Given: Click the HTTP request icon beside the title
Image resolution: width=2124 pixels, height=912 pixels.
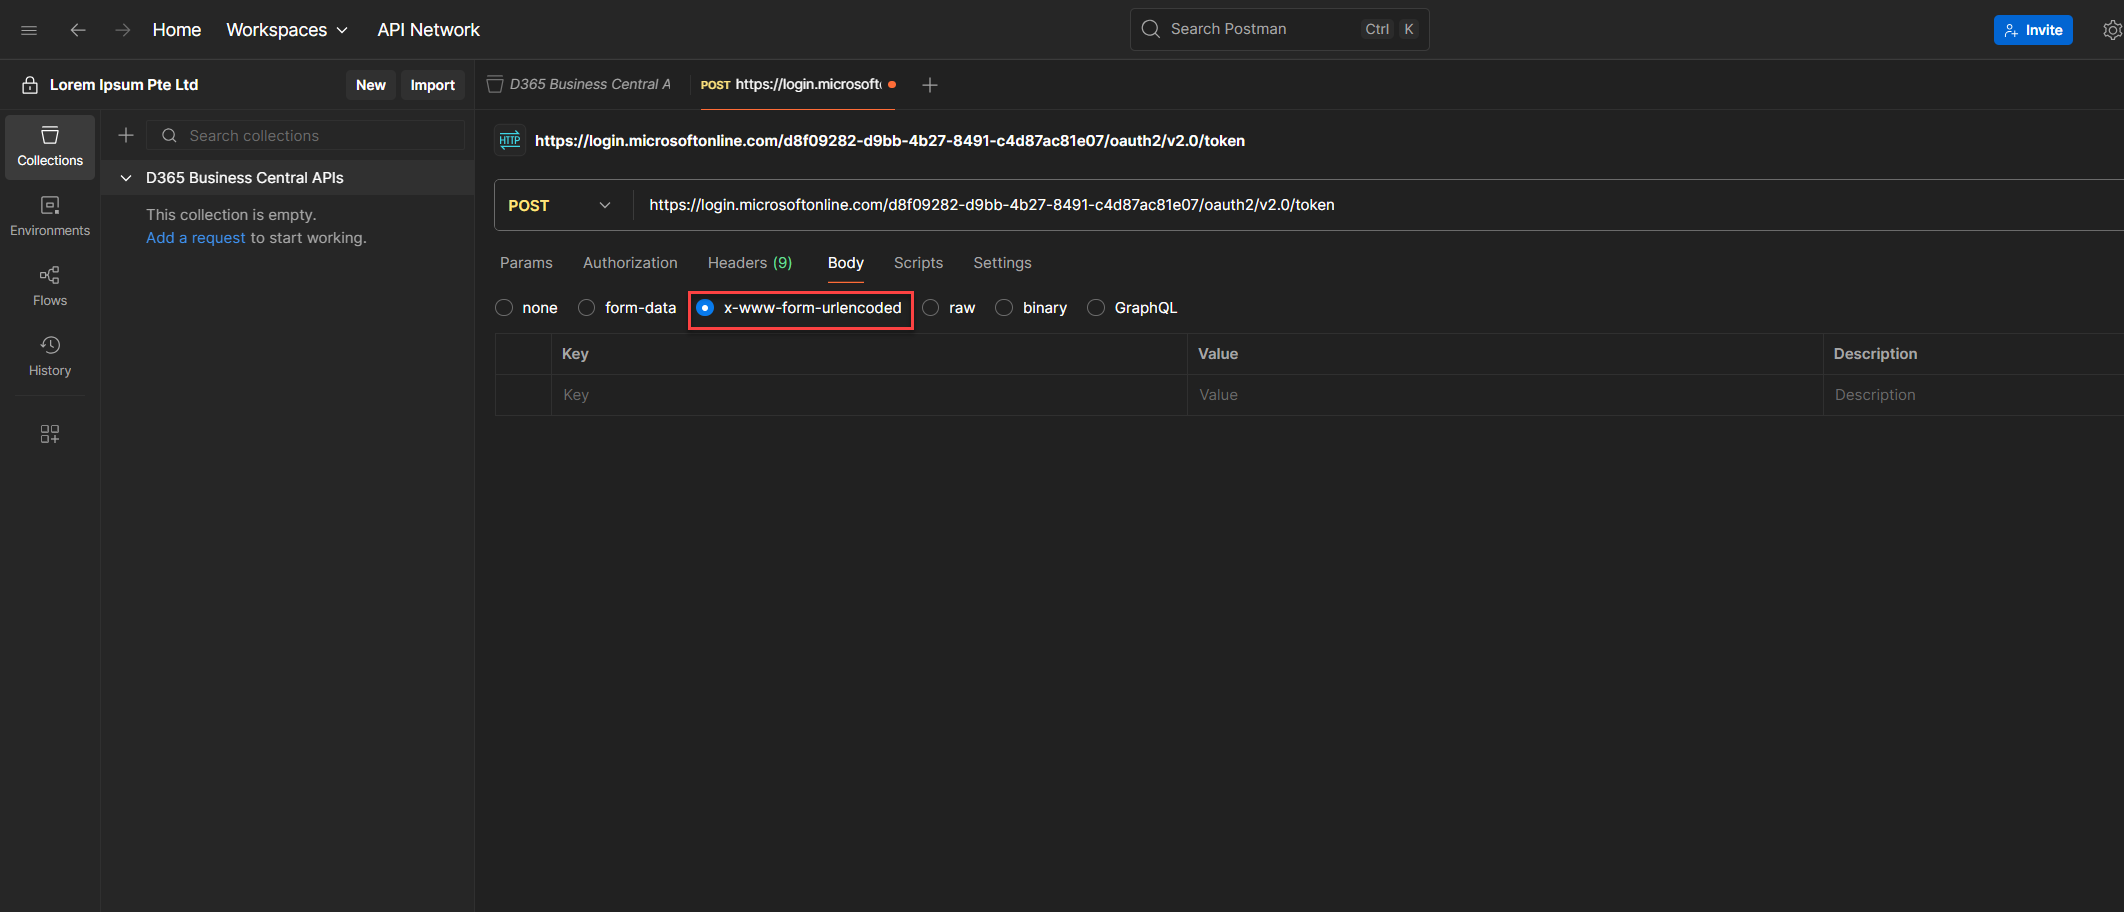Looking at the screenshot, I should click(x=510, y=140).
